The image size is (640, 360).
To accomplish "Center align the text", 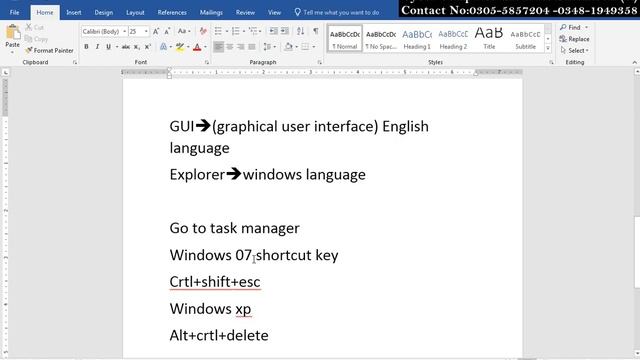I will (230, 47).
